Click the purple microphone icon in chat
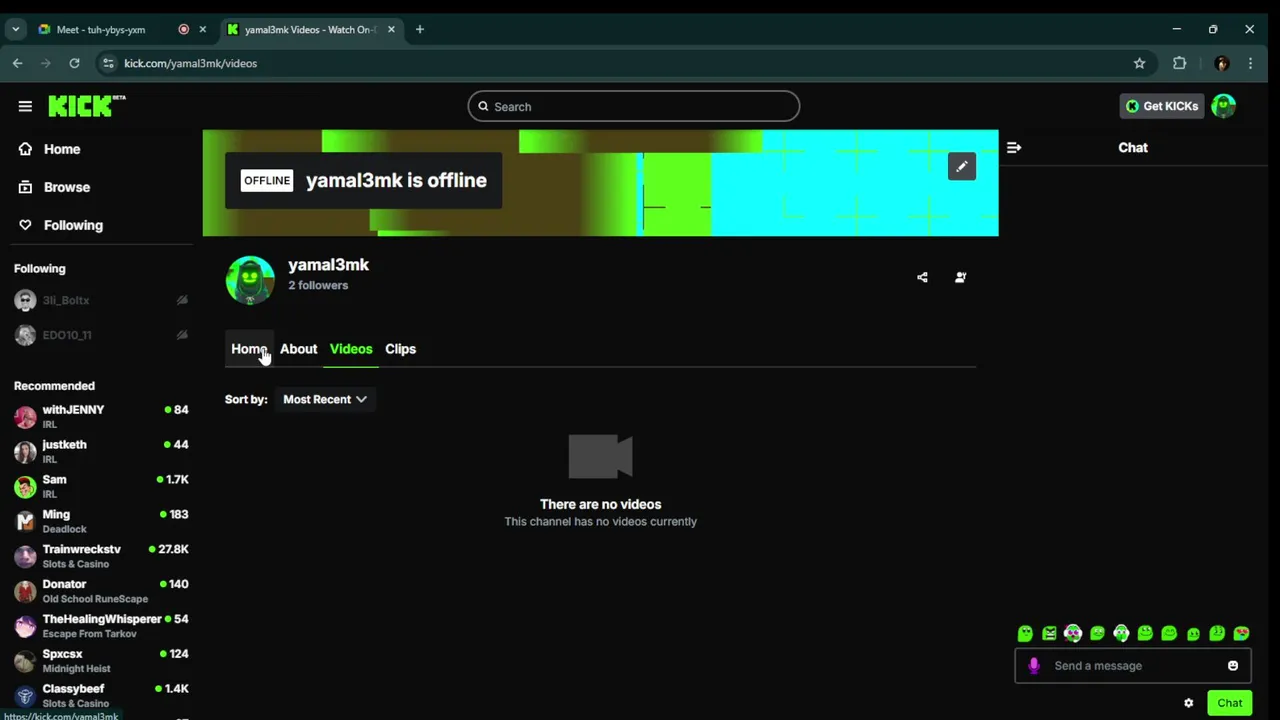The image size is (1280, 720). 1034,666
